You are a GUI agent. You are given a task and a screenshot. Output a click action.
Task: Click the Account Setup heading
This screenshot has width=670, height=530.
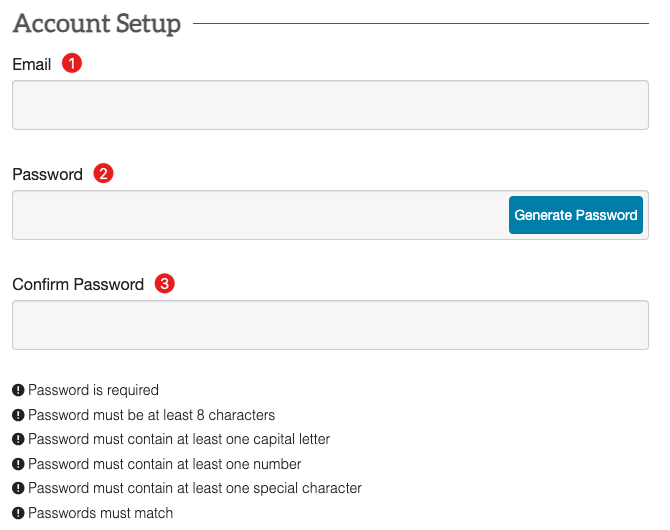coord(97,23)
